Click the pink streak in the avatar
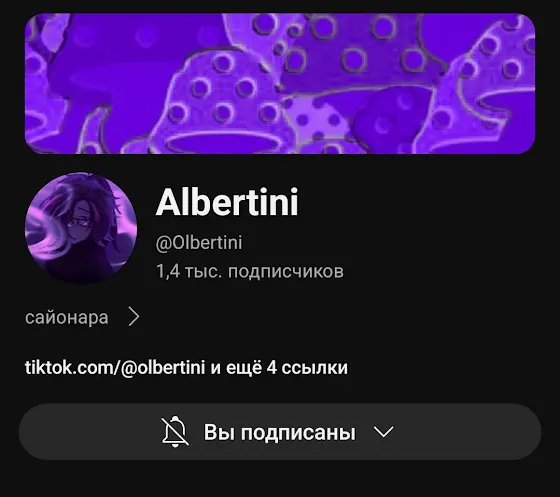The image size is (560, 497). click(61, 195)
